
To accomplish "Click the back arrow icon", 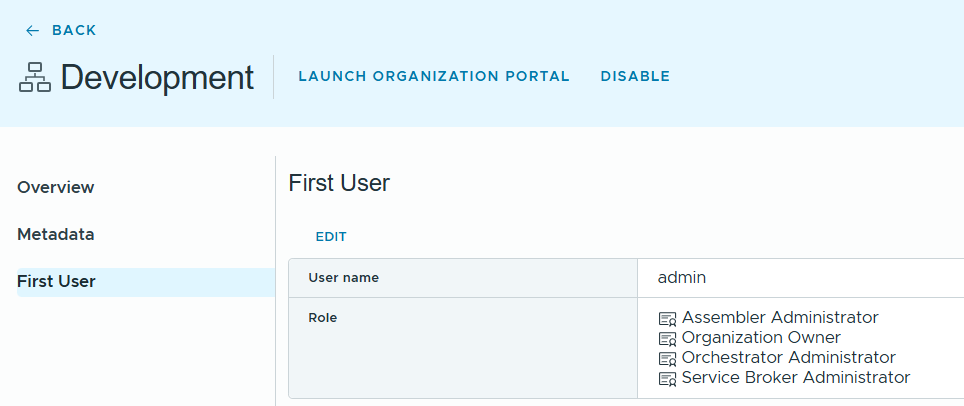I will [32, 31].
